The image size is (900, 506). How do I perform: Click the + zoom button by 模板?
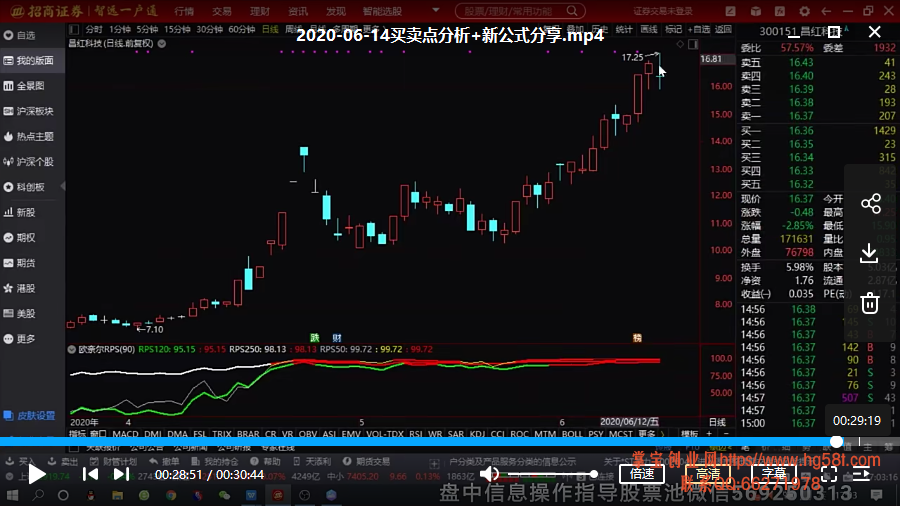[709, 434]
